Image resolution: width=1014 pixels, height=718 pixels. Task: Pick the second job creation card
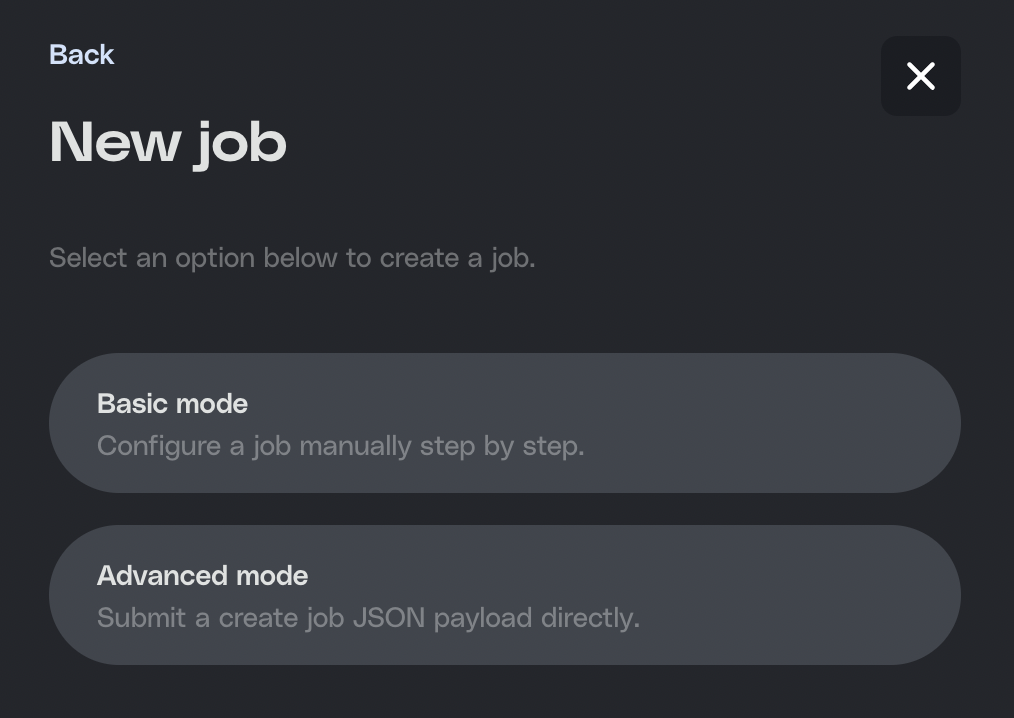point(504,595)
